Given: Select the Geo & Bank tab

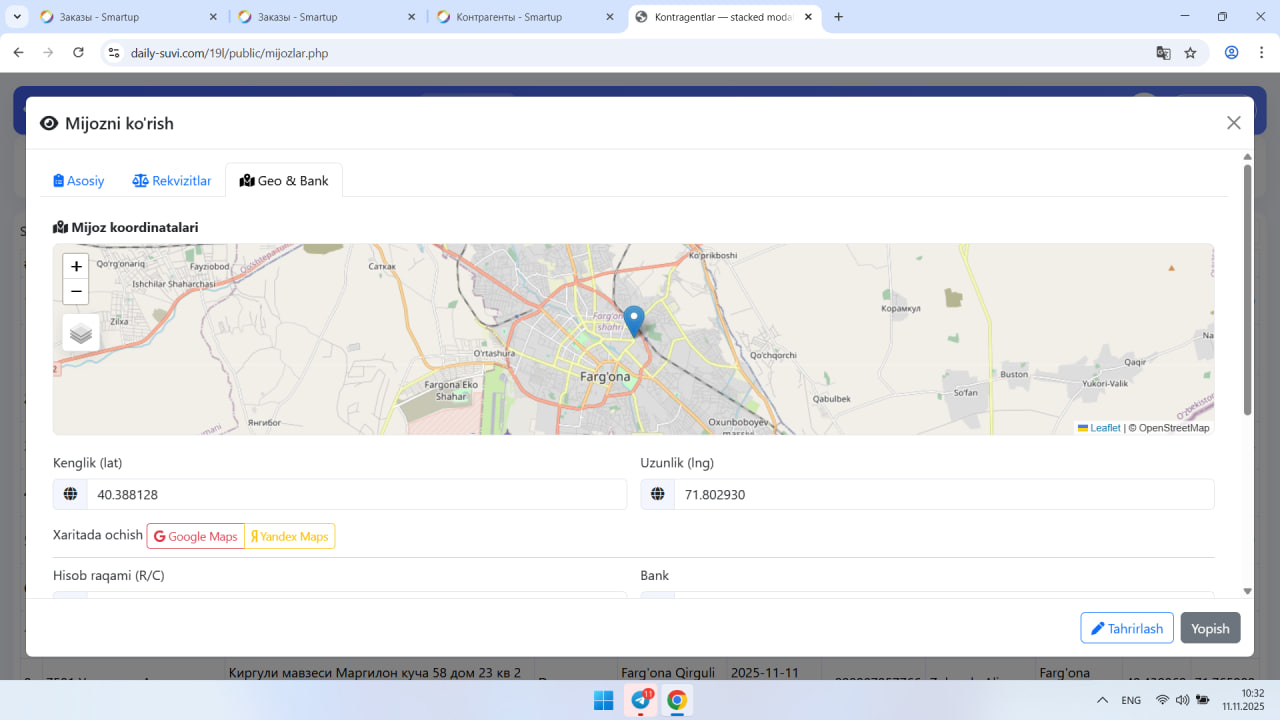Looking at the screenshot, I should click(284, 181).
